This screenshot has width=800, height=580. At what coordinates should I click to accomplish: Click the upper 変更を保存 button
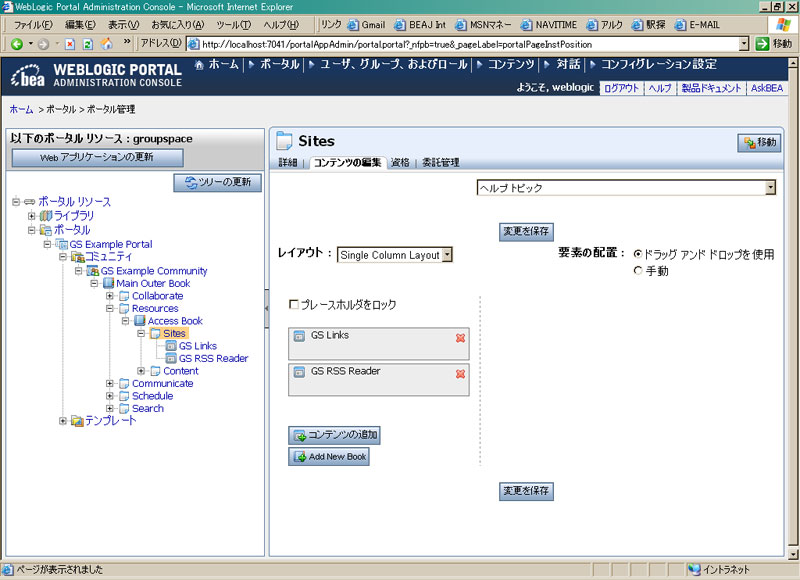pyautogui.click(x=526, y=232)
